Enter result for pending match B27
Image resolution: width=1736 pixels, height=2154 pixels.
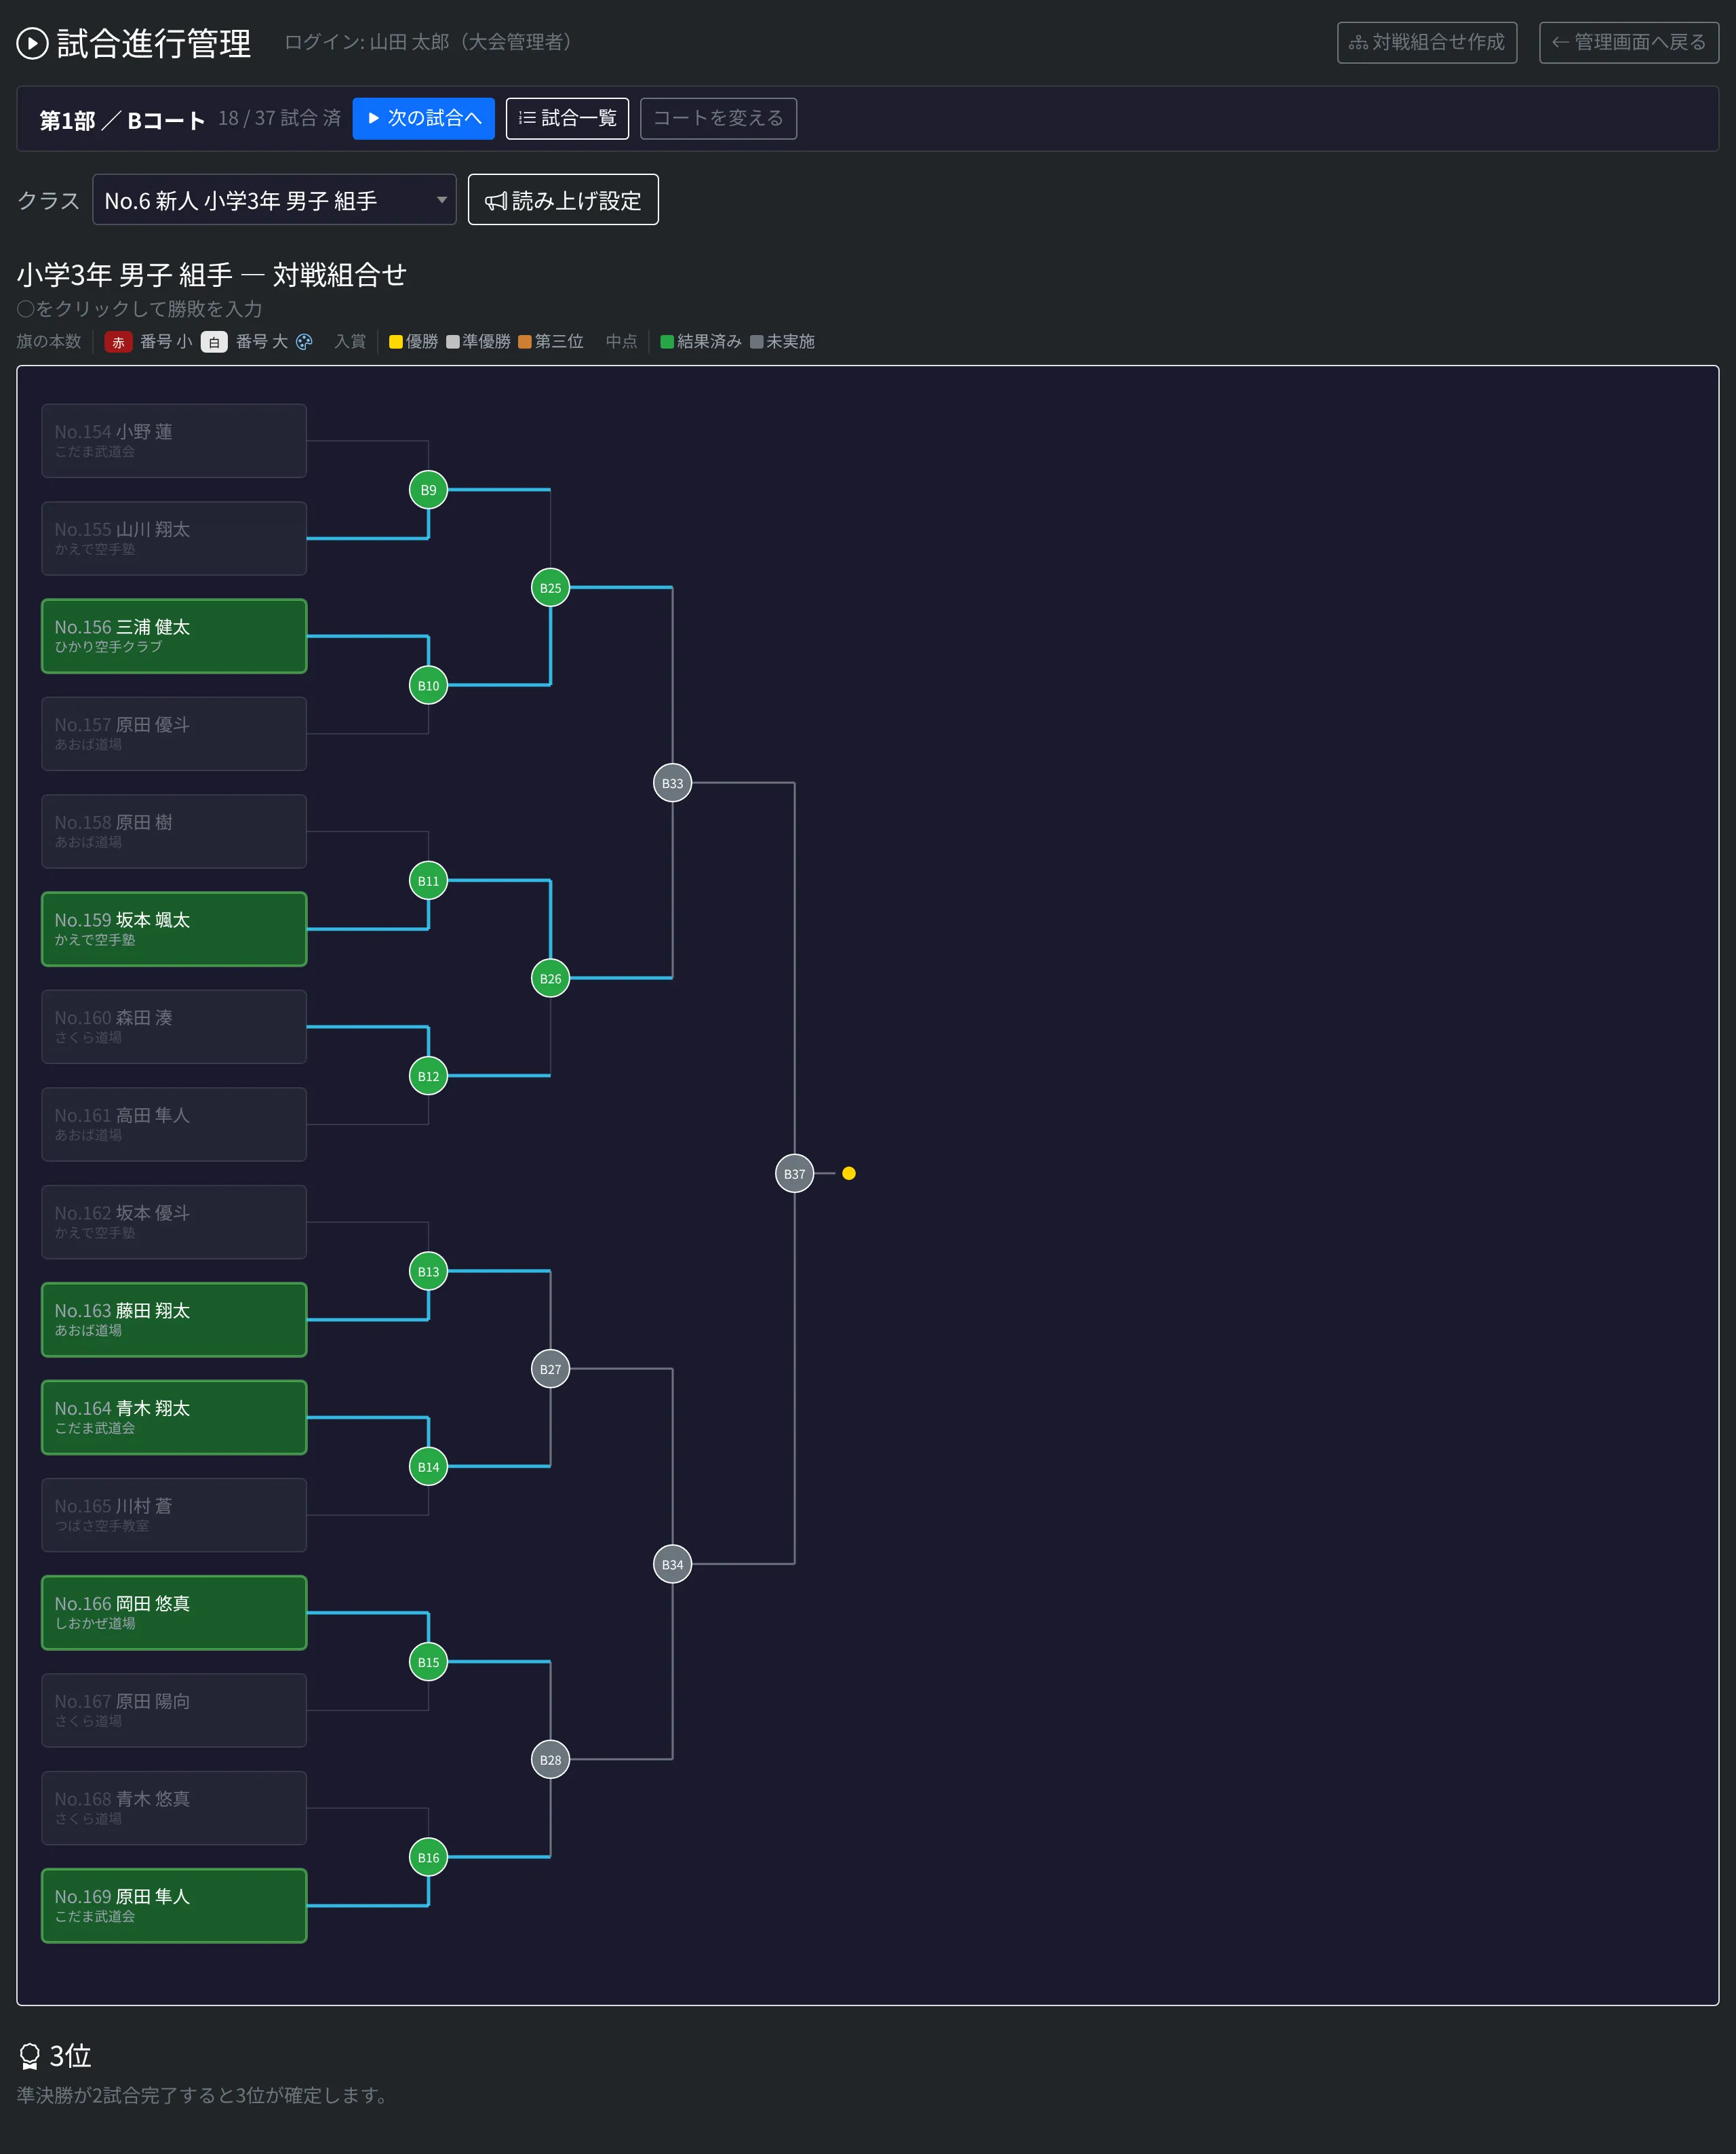[550, 1369]
